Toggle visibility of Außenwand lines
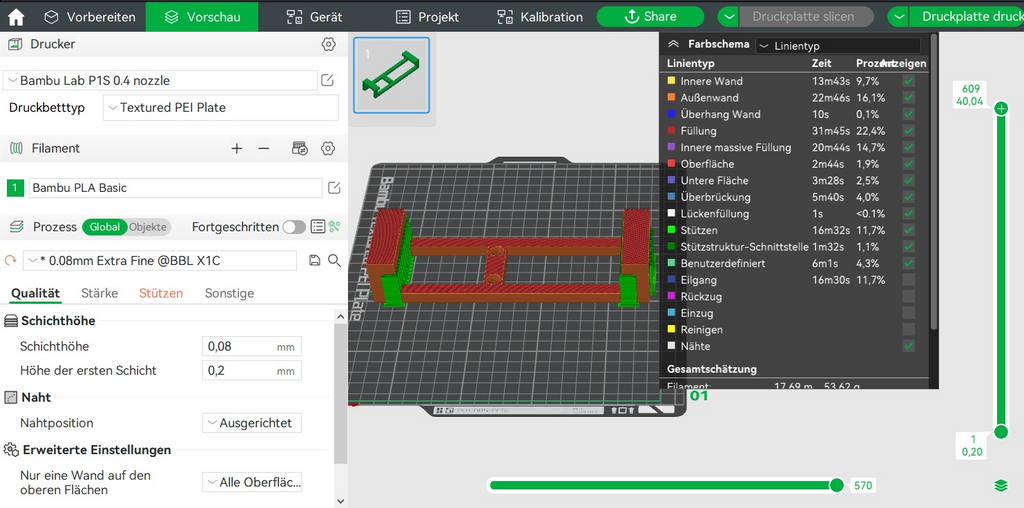Image resolution: width=1024 pixels, height=508 pixels. click(908, 97)
